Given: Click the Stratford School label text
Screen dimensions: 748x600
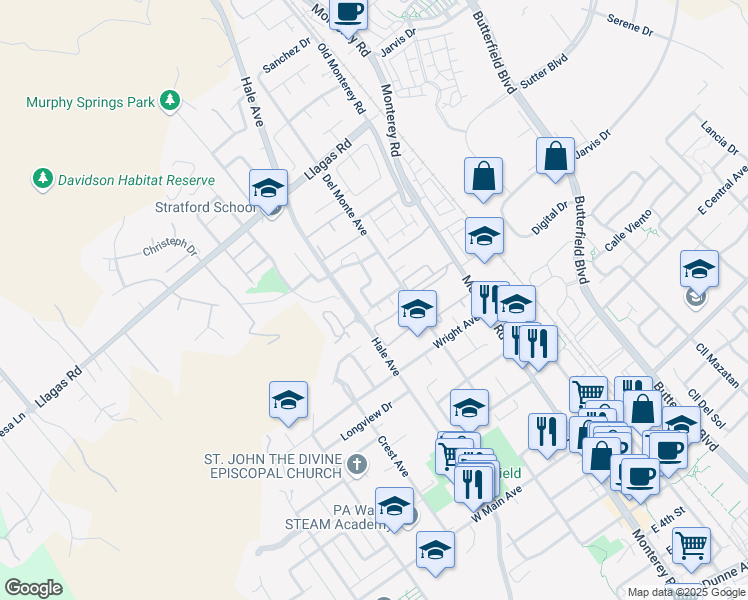Looking at the screenshot, I should pos(205,207).
